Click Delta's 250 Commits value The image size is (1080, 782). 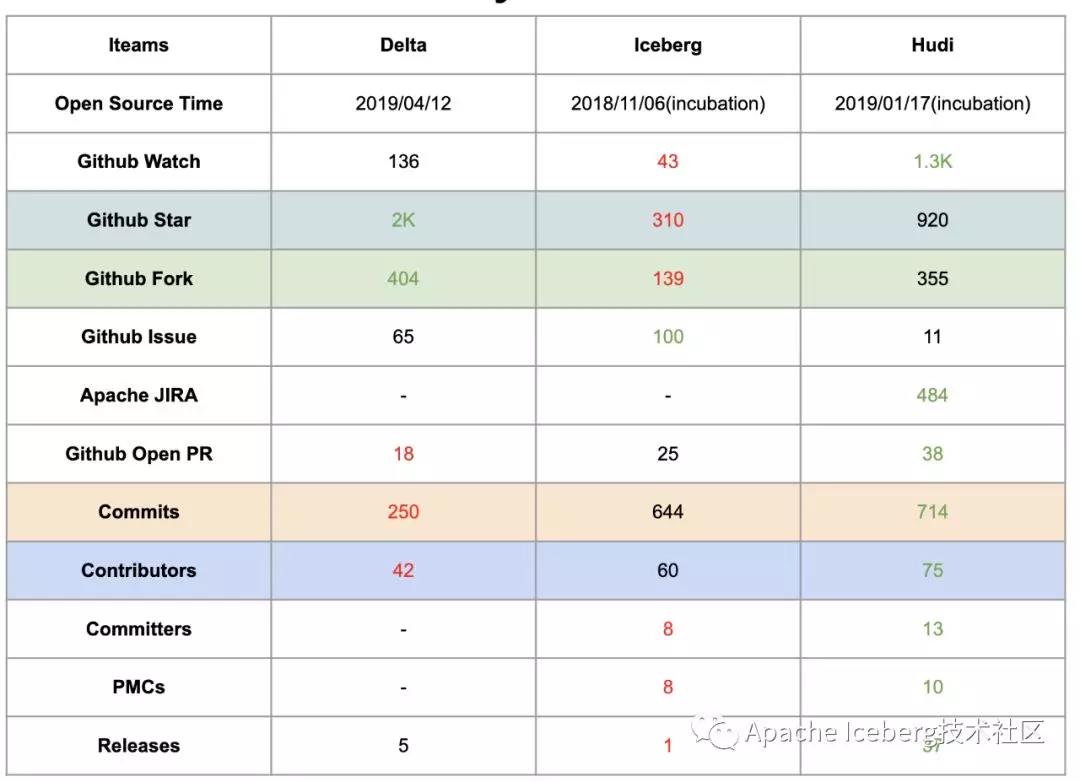(x=403, y=512)
